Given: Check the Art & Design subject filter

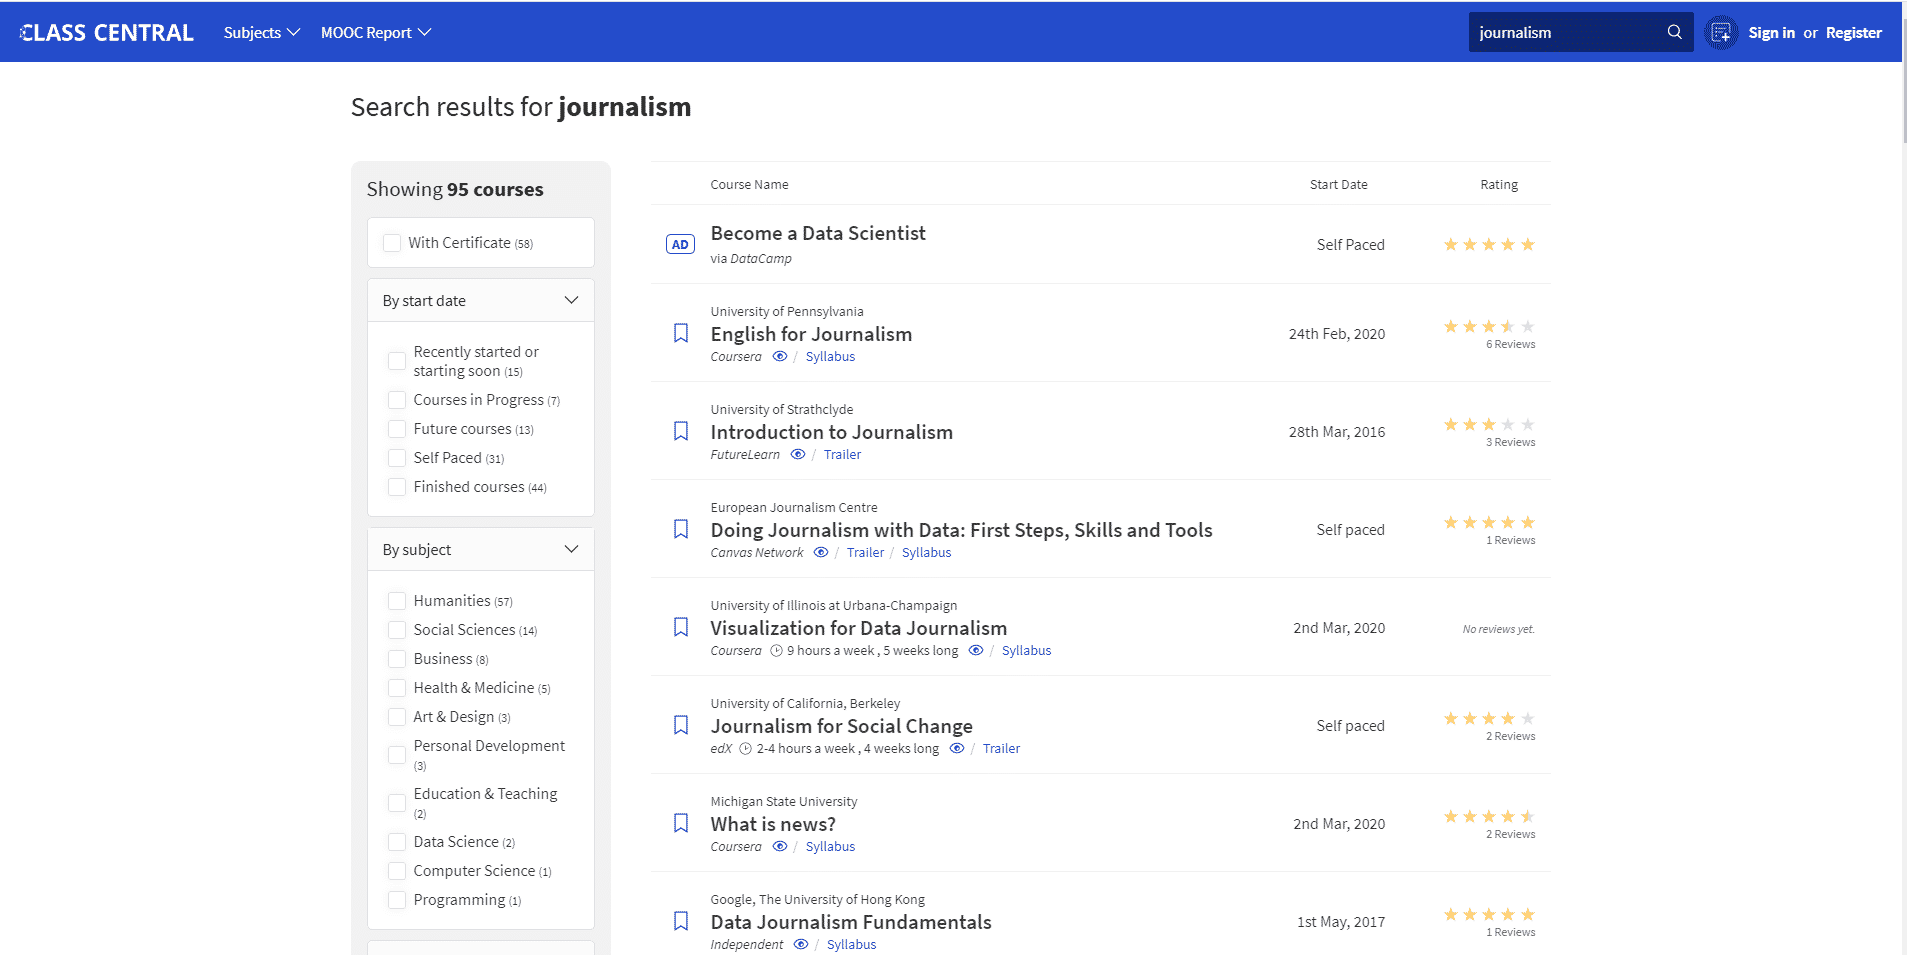Looking at the screenshot, I should 397,717.
